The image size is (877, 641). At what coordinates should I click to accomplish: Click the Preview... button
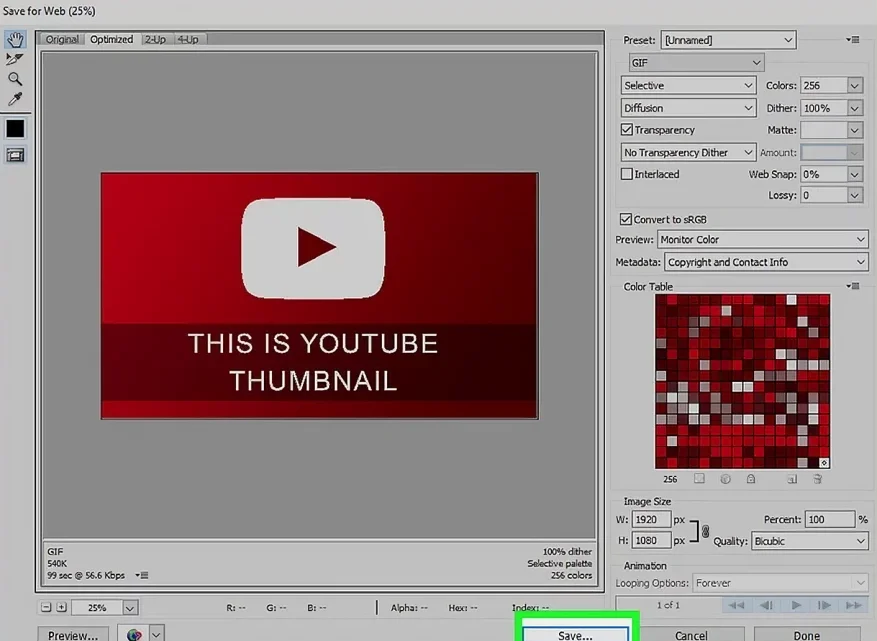click(73, 635)
